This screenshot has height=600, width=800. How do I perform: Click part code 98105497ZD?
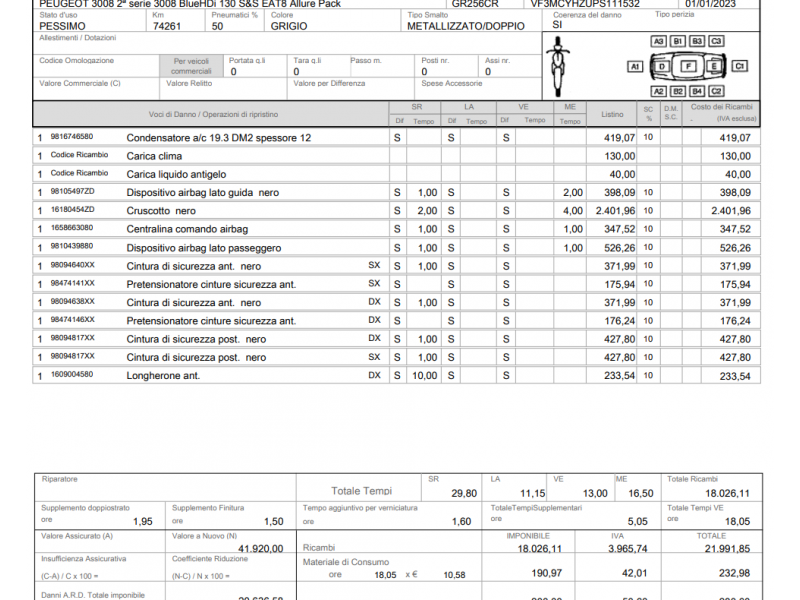click(x=72, y=191)
